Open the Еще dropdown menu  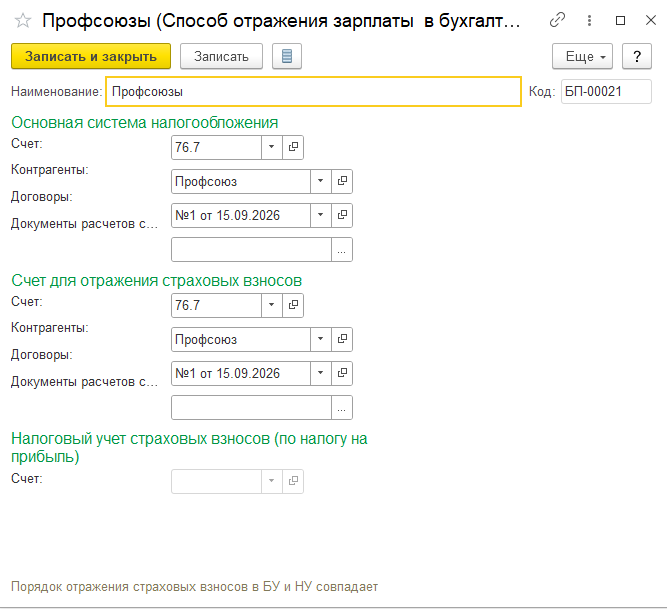582,56
